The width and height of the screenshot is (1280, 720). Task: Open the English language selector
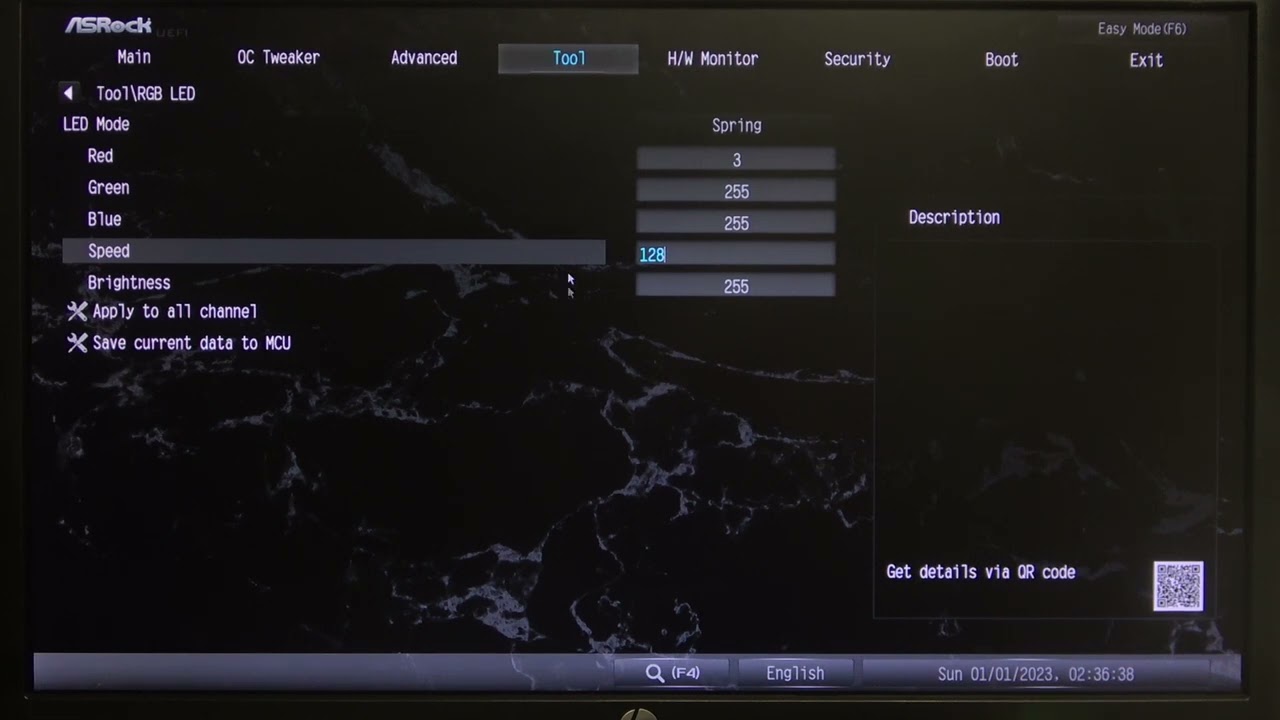pyautogui.click(x=795, y=672)
